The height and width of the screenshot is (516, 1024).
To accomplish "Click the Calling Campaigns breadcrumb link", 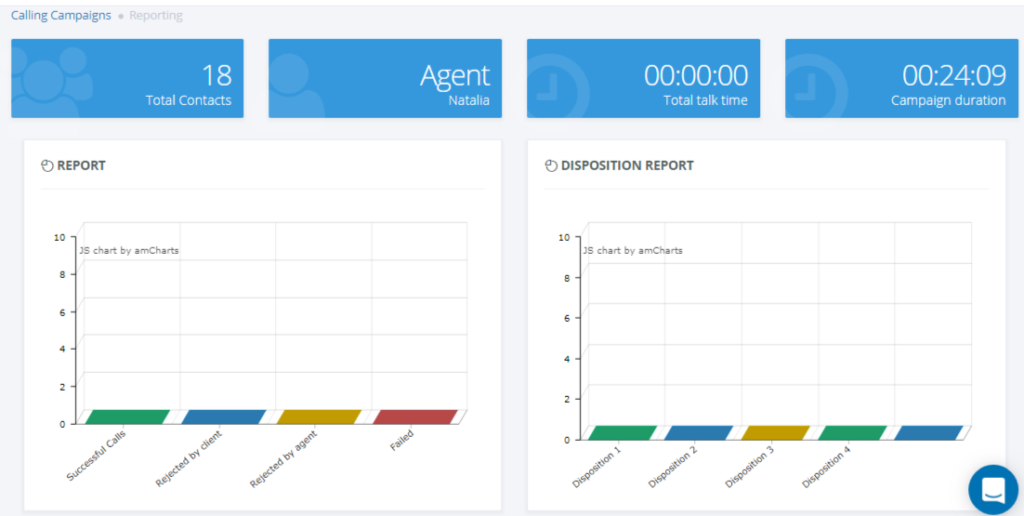I will [x=61, y=16].
